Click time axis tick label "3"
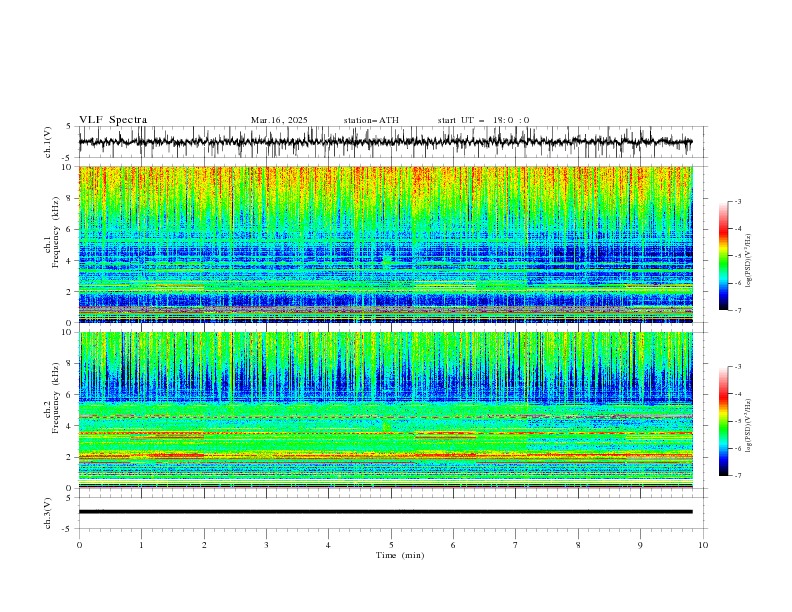The width and height of the screenshot is (792, 612). click(266, 545)
